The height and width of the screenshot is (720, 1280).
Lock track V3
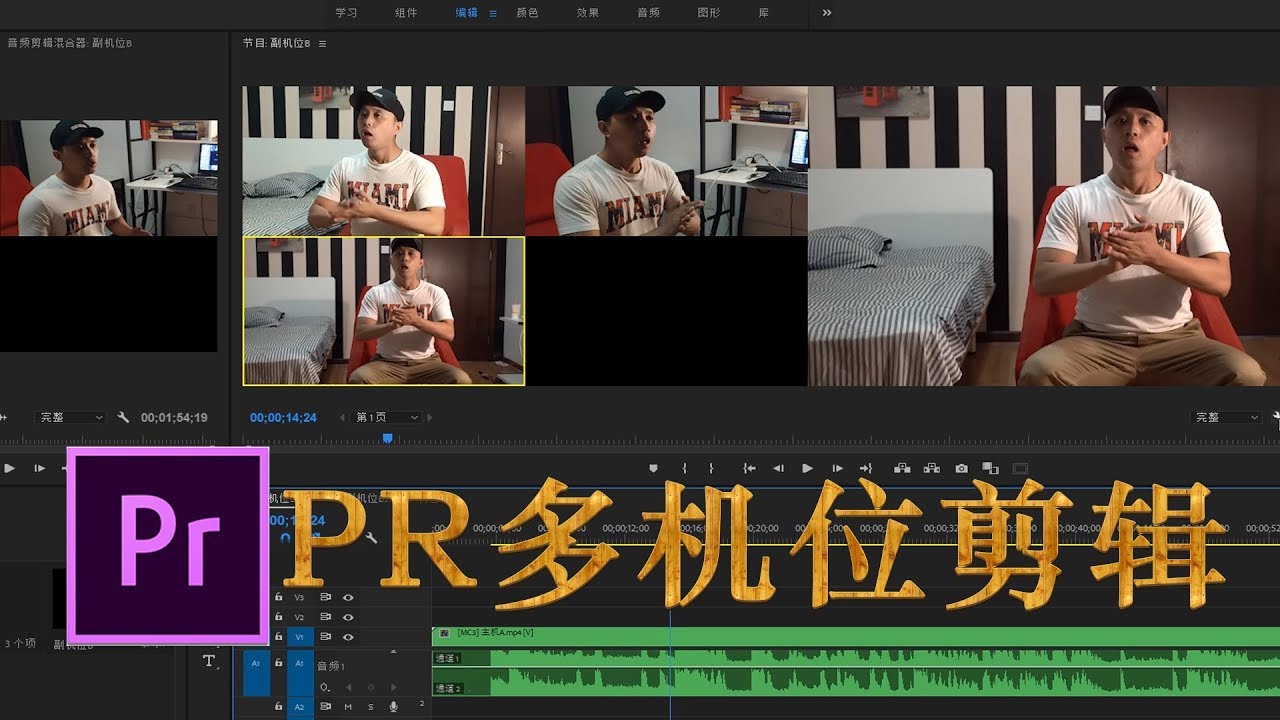(279, 597)
